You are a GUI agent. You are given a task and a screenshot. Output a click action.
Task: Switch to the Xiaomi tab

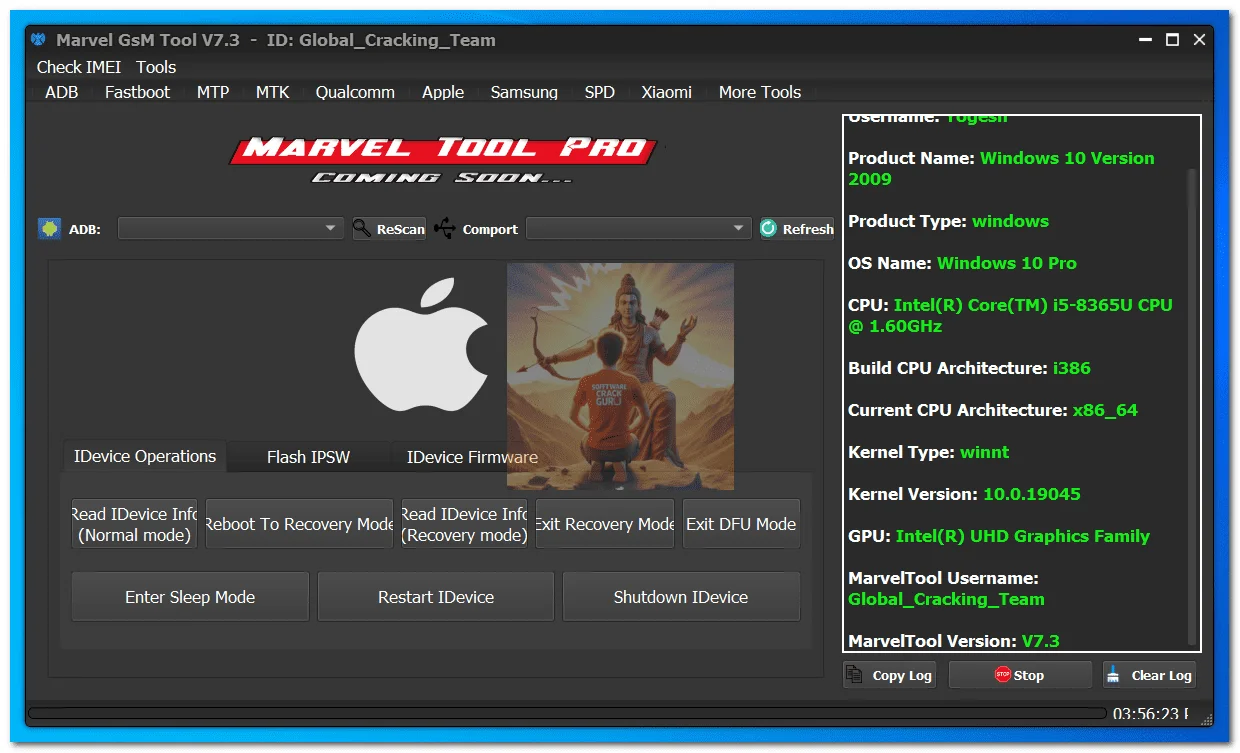(666, 92)
